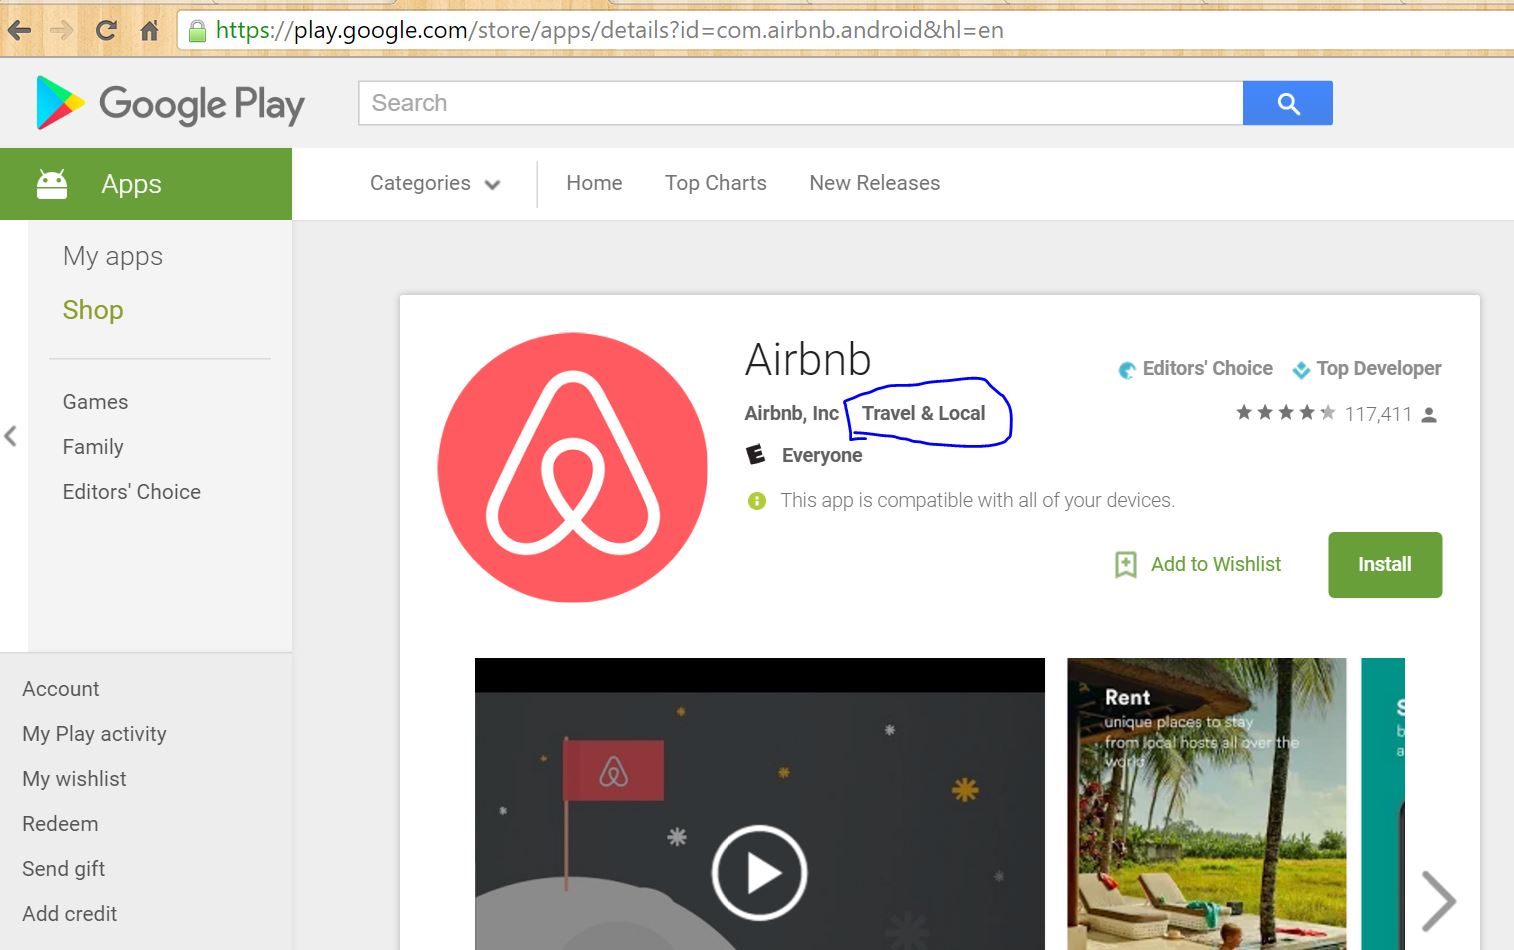Click the Top Developer badge
Image resolution: width=1514 pixels, height=950 pixels.
(x=1367, y=369)
